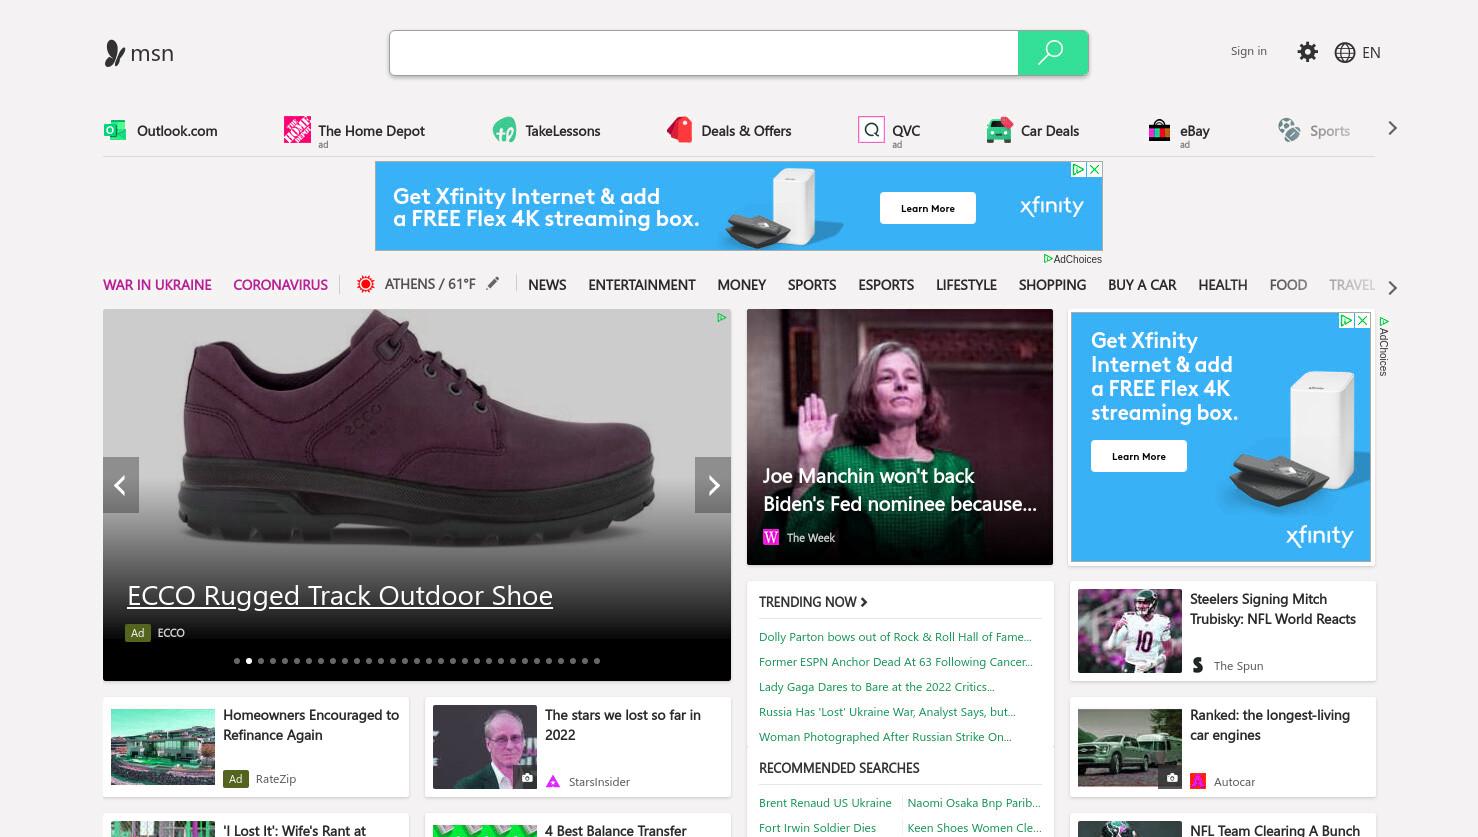Go to ENTERTAINMENT section
Screen dimensions: 1478x837
tap(642, 285)
